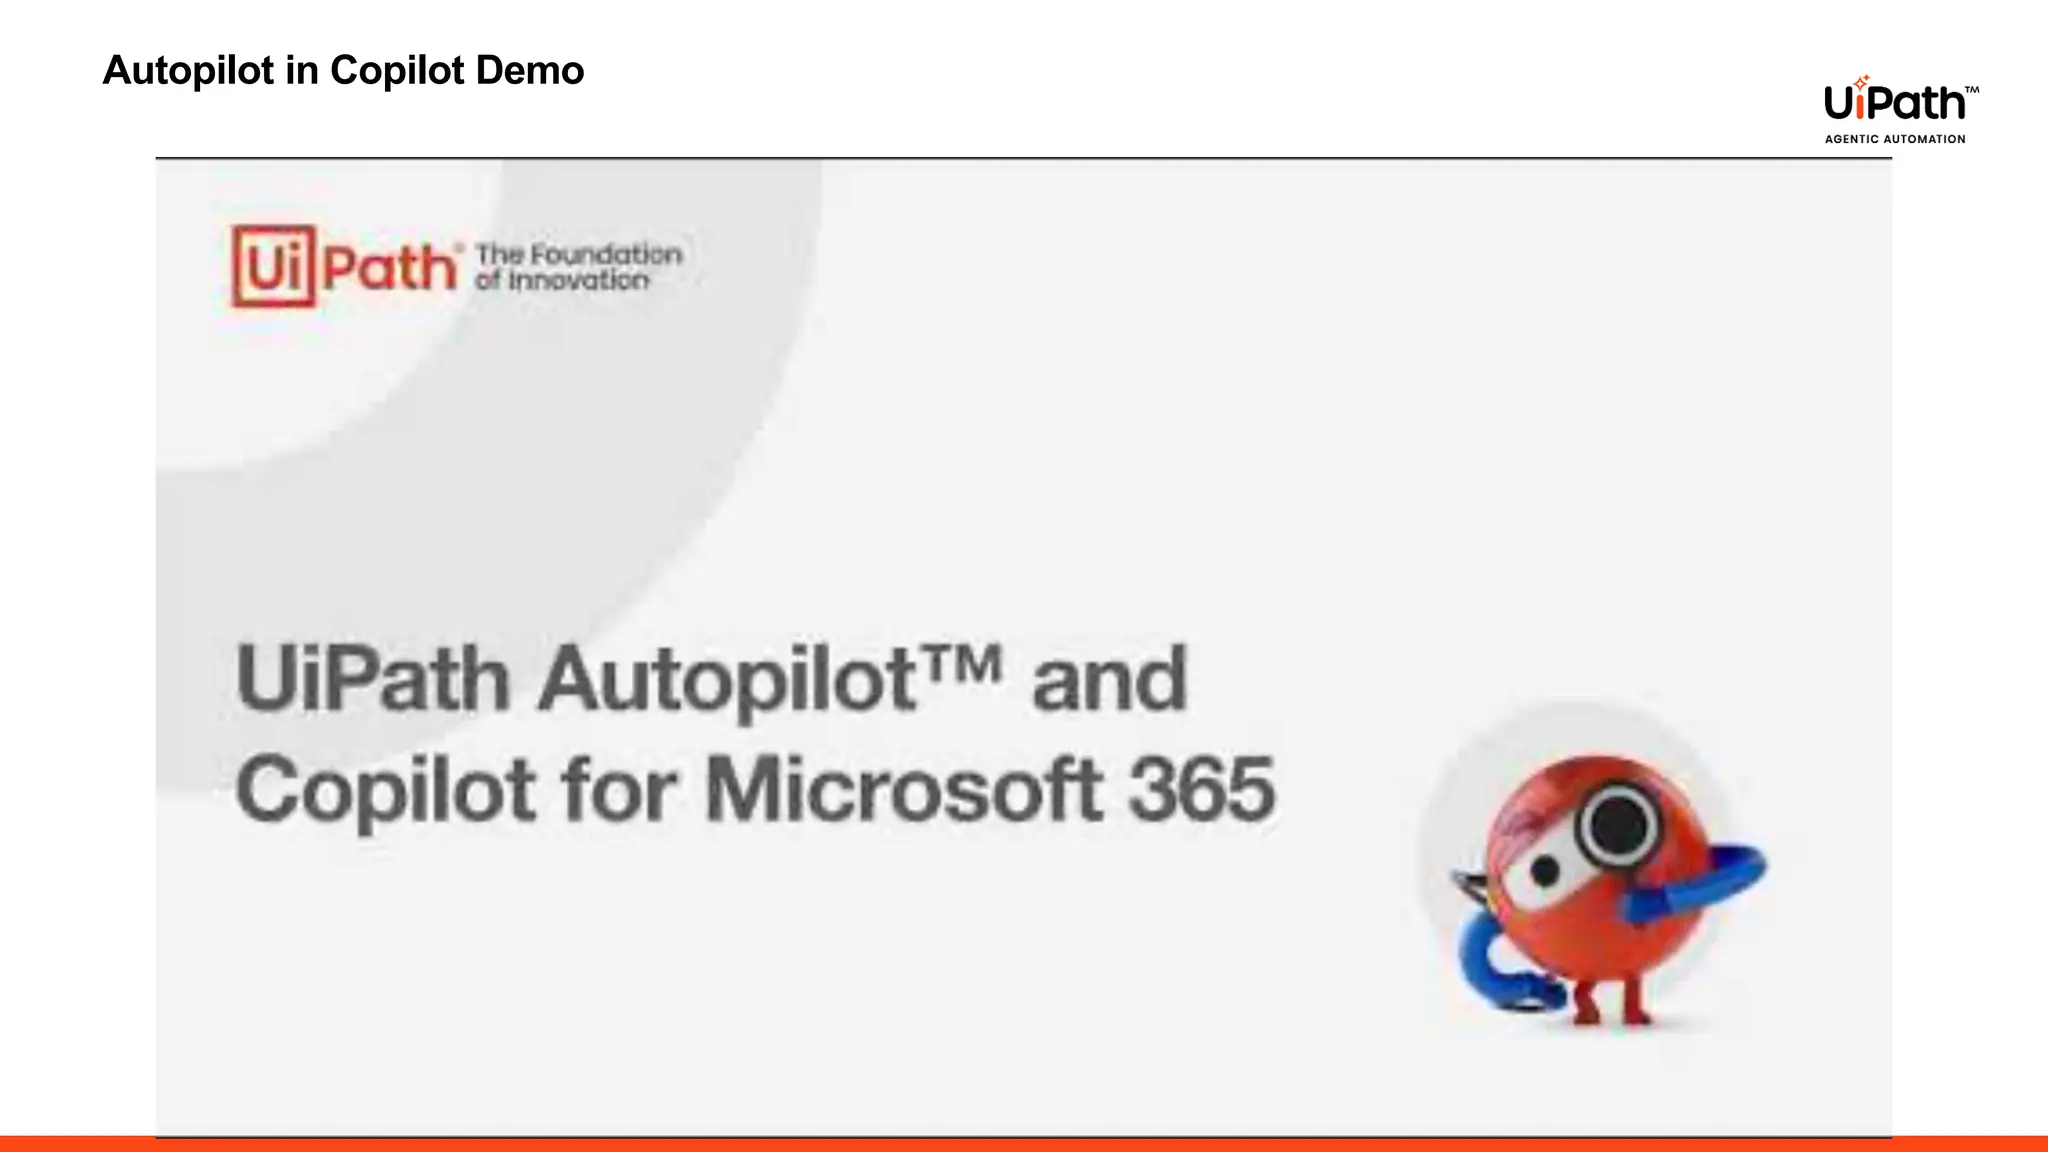Viewport: 2048px width, 1152px height.
Task: Select 'Copilot for Microsoft 365' text
Action: click(755, 790)
